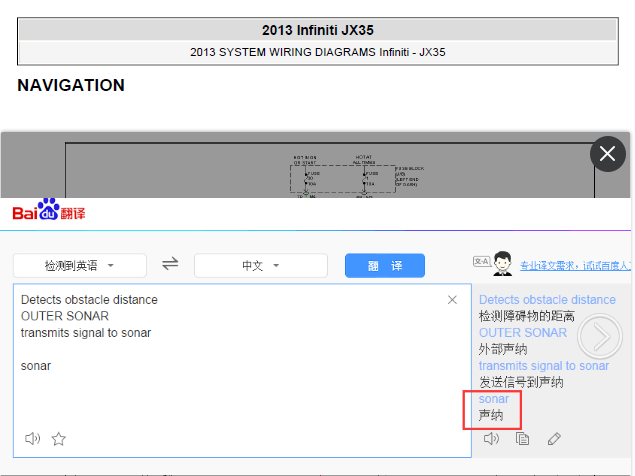Open the source language dropdown showing 检测到英语
The width and height of the screenshot is (635, 476).
tap(80, 266)
